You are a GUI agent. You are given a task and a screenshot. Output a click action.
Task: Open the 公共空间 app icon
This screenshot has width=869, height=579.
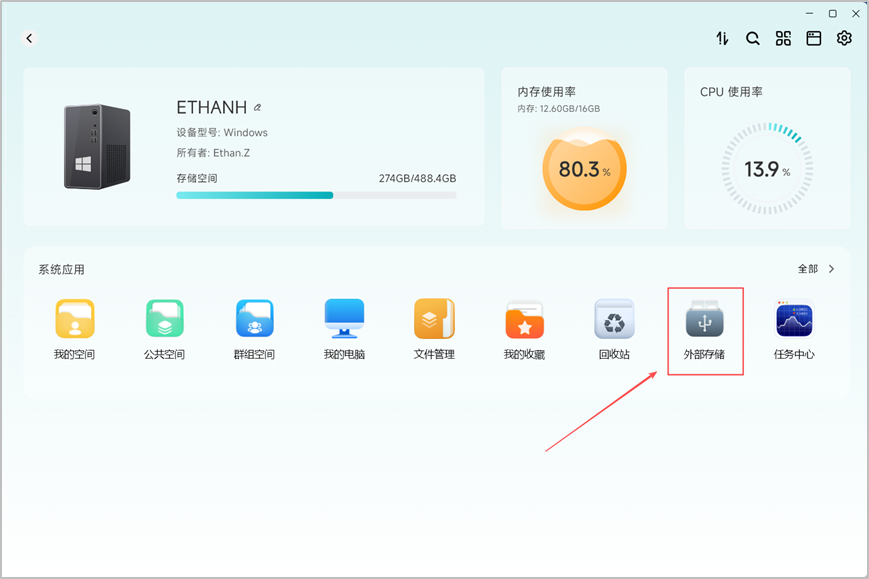point(165,319)
